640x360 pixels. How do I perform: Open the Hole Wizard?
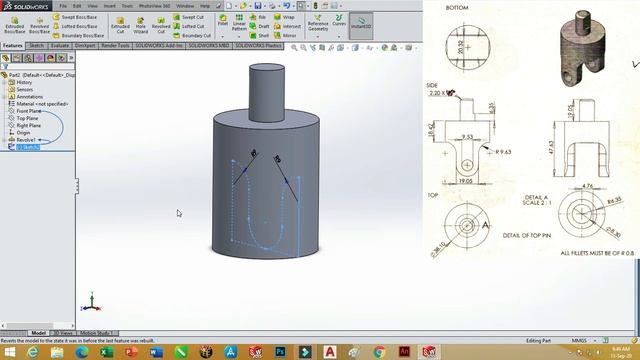click(x=140, y=25)
